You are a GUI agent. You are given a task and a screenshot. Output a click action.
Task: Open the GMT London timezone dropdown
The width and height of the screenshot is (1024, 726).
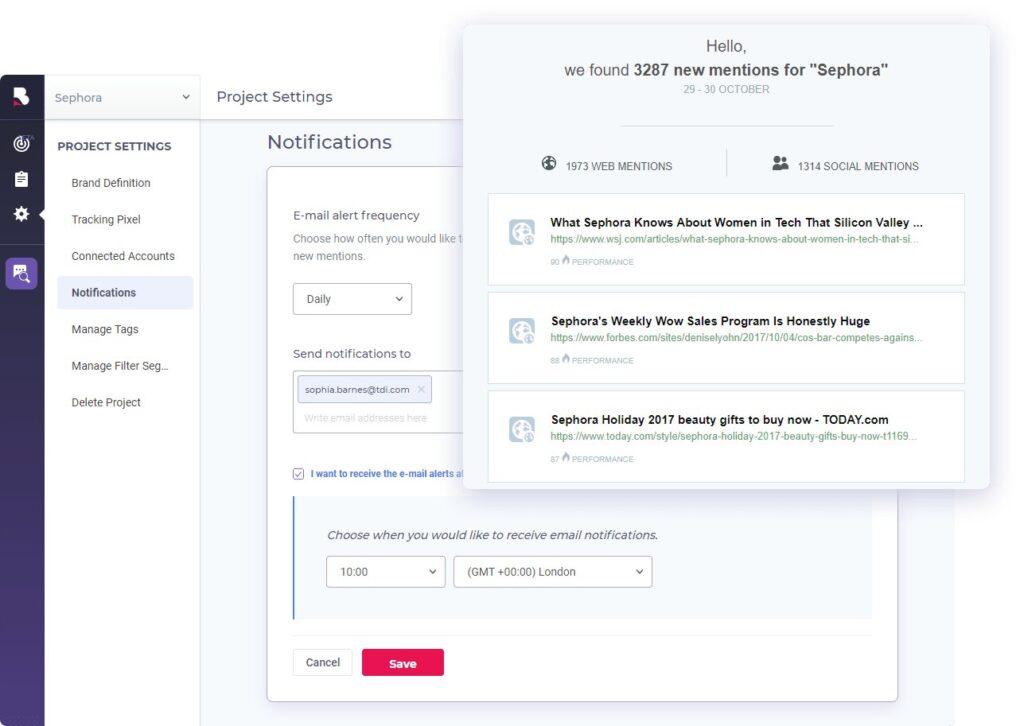552,571
